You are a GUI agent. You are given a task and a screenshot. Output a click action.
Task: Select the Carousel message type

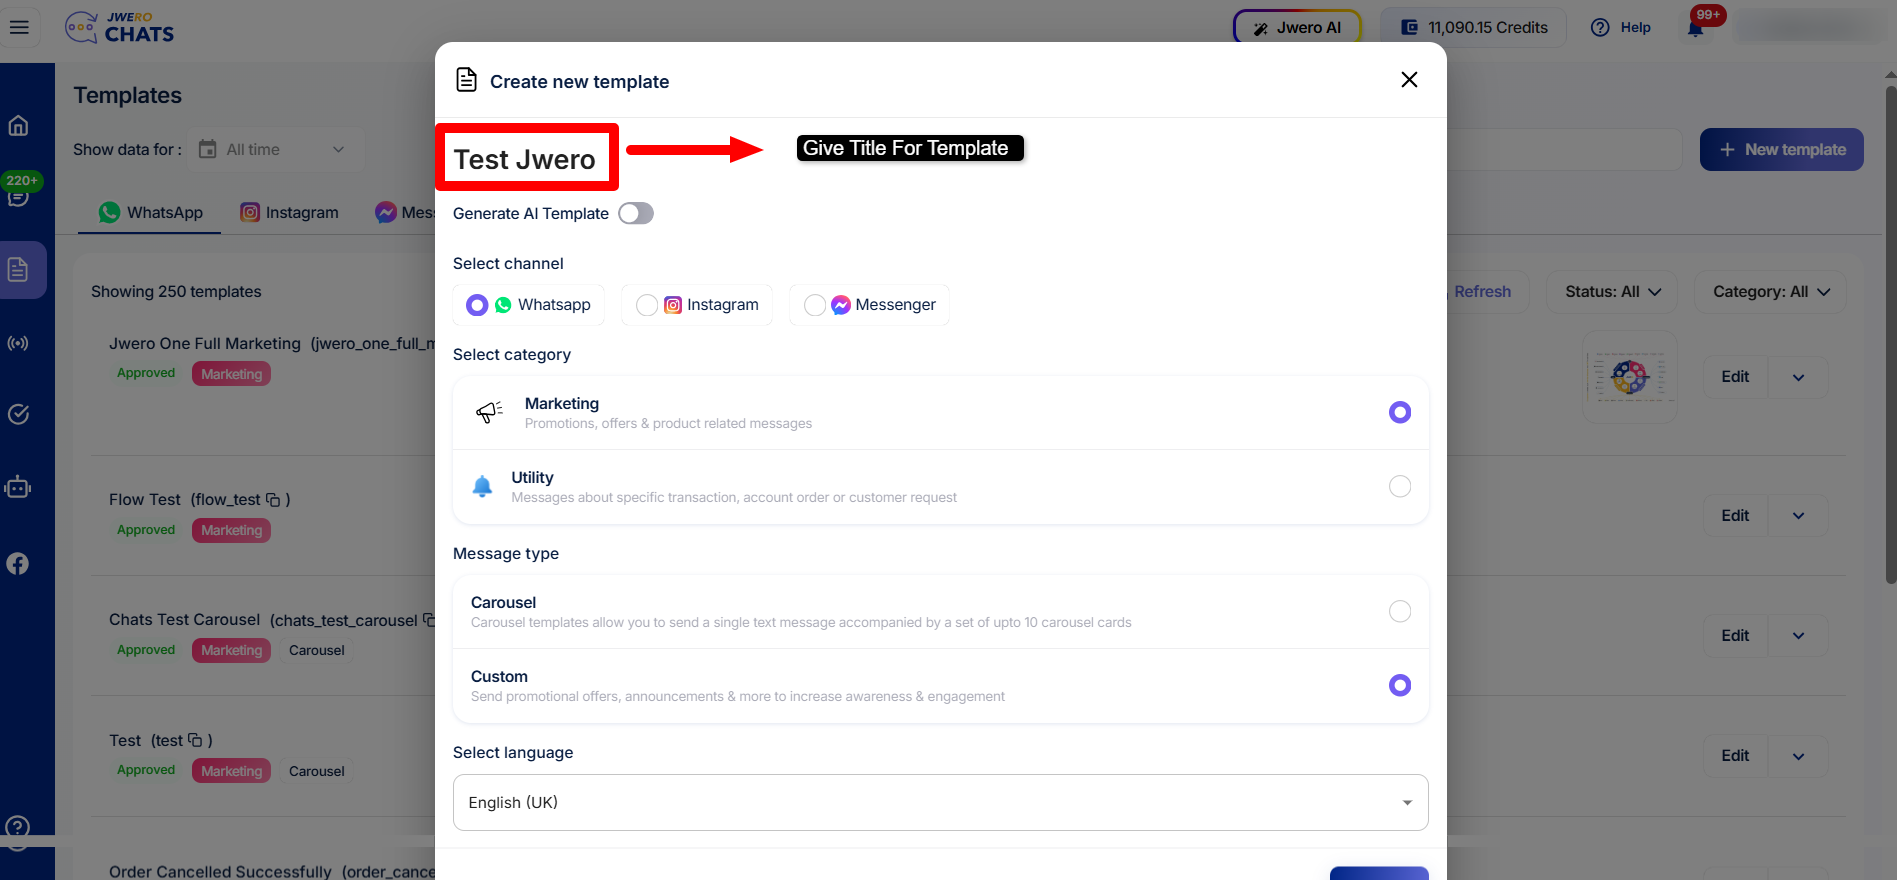[1399, 612]
